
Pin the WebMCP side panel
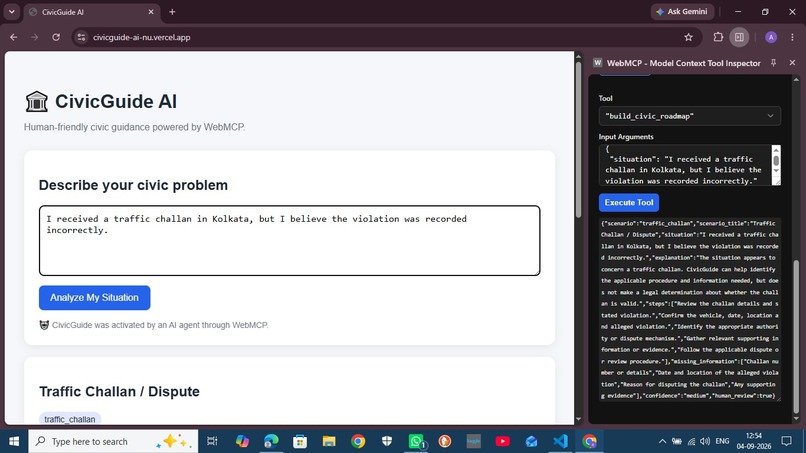[x=773, y=63]
